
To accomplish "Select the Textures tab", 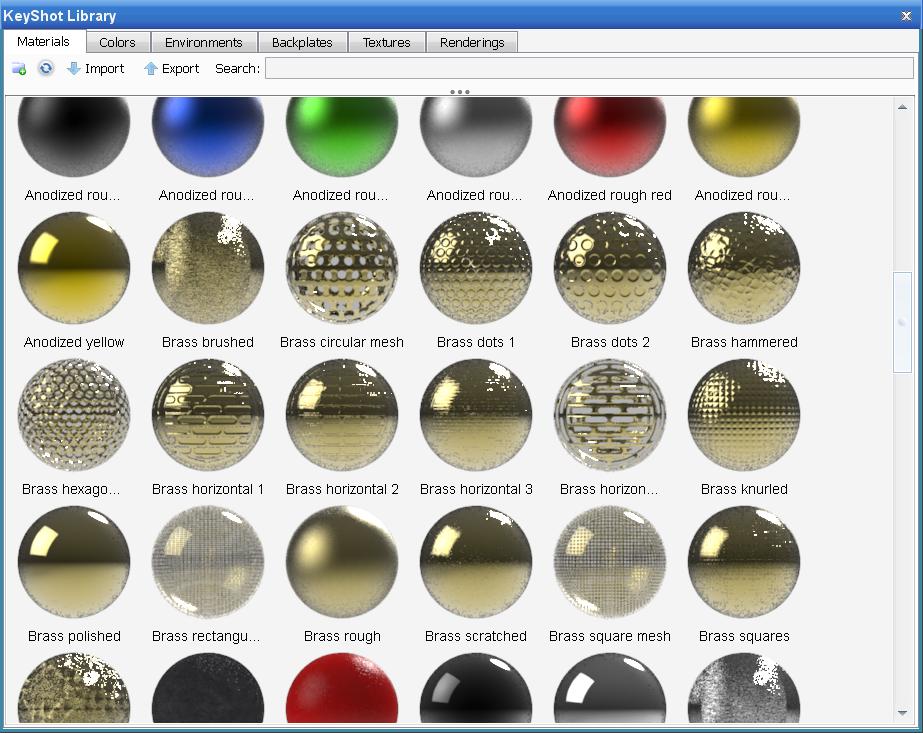I will [x=386, y=42].
